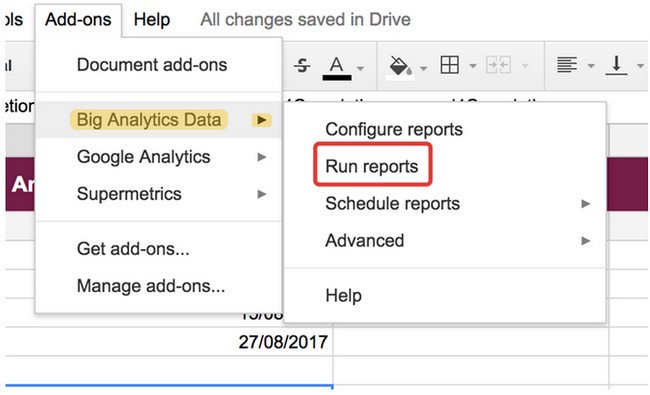Viewport: 650px width, 395px height.
Task: Open the Help menu in menu bar
Action: point(152,19)
